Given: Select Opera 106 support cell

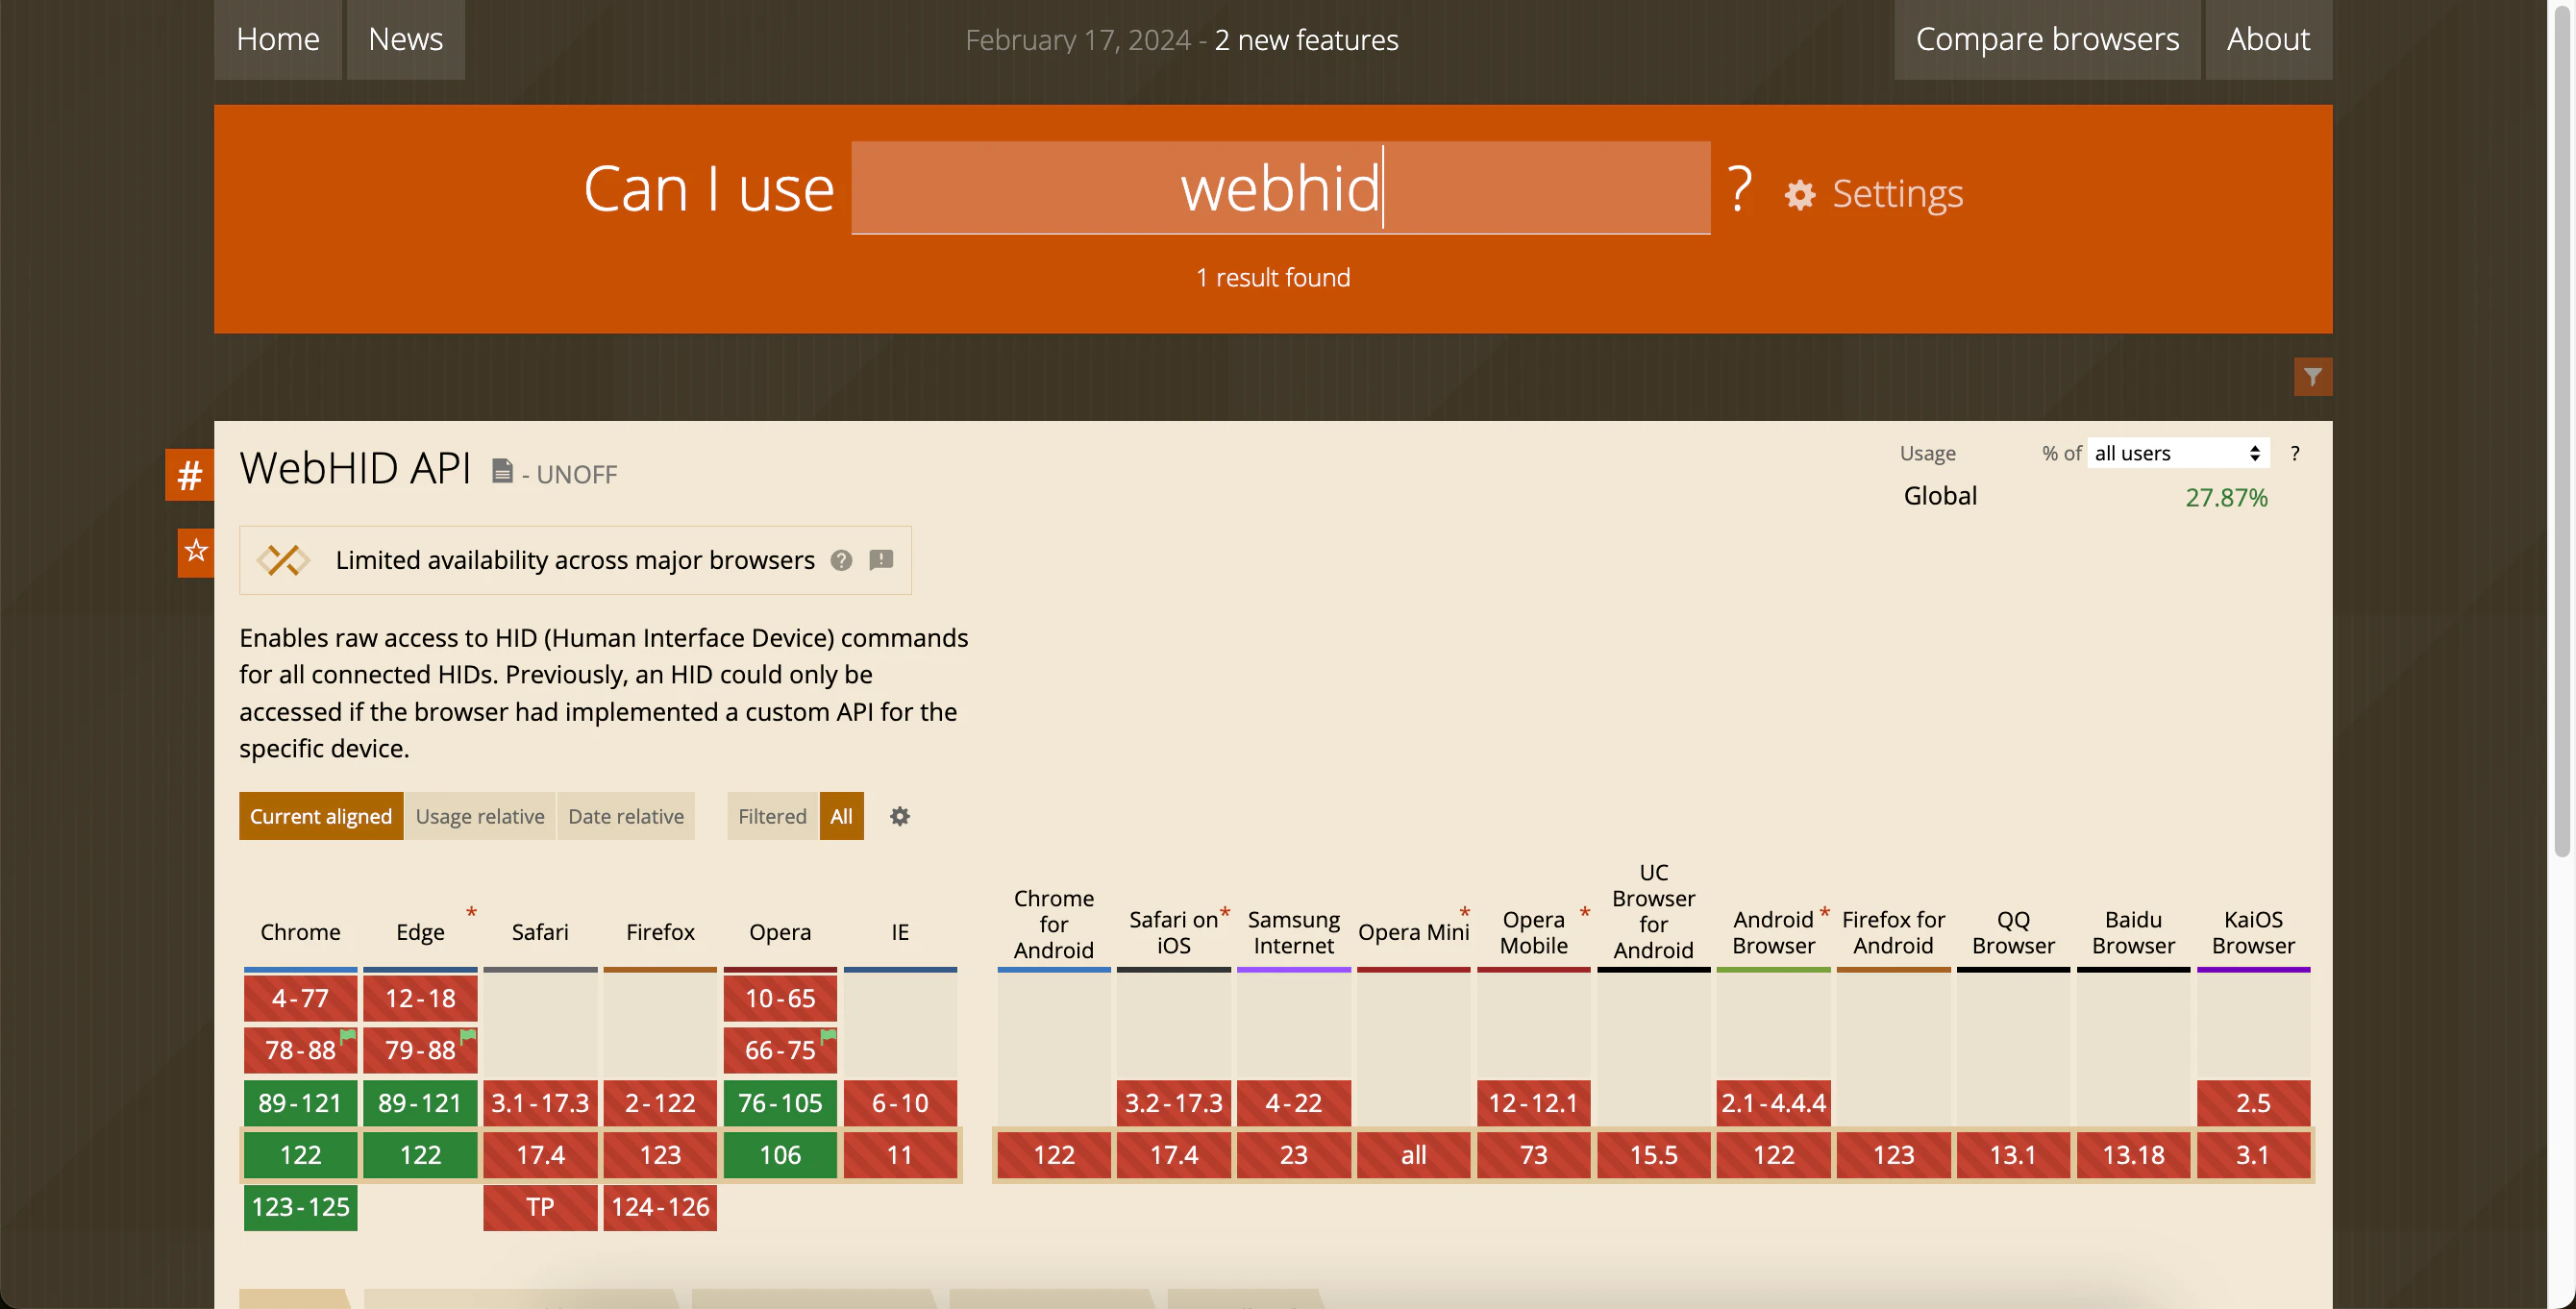Looking at the screenshot, I should 780,1155.
